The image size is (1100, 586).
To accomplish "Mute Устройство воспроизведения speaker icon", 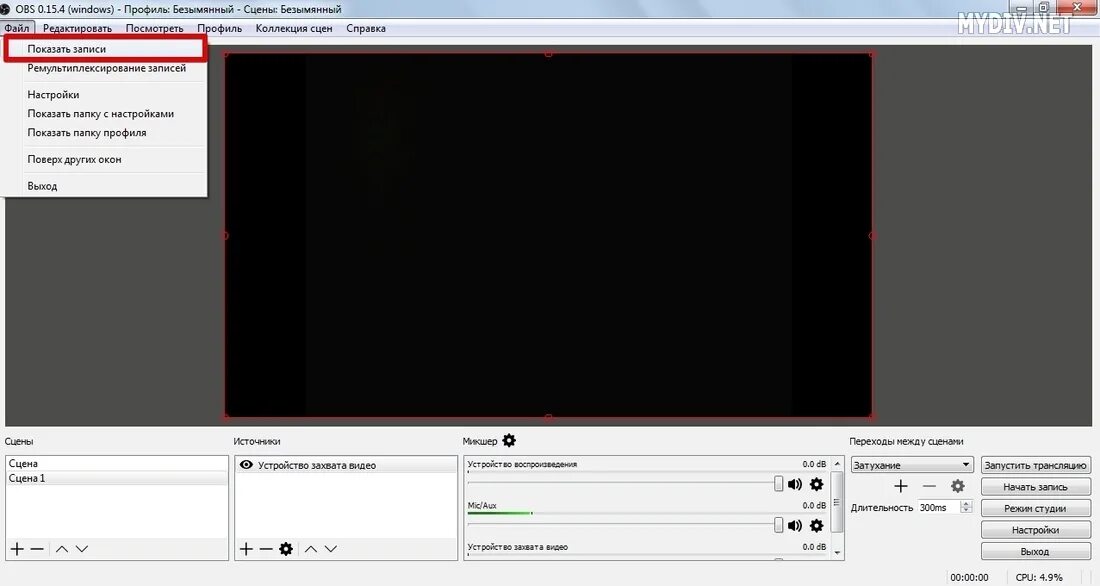I will tap(795, 484).
